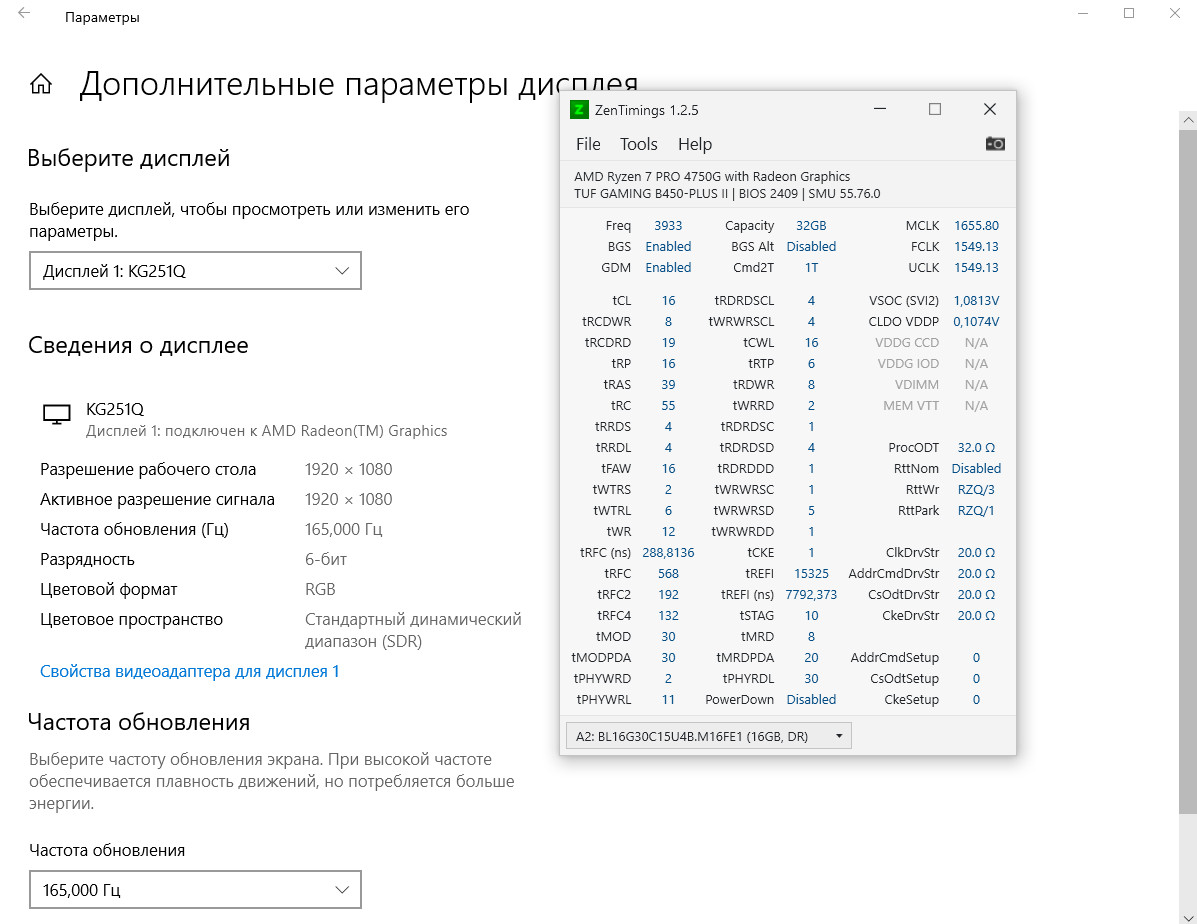Click the tRFC value 568
This screenshot has height=924, width=1197.
tap(668, 573)
